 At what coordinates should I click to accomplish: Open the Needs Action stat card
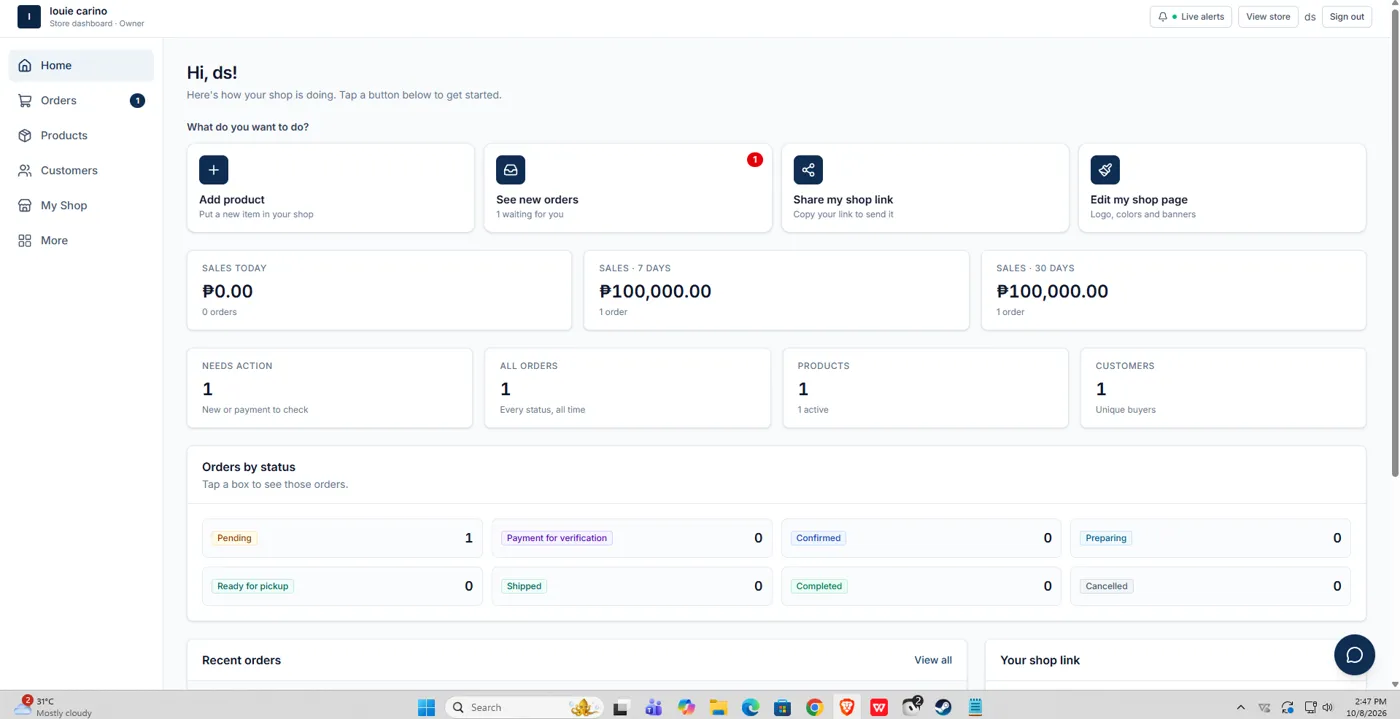click(x=330, y=388)
